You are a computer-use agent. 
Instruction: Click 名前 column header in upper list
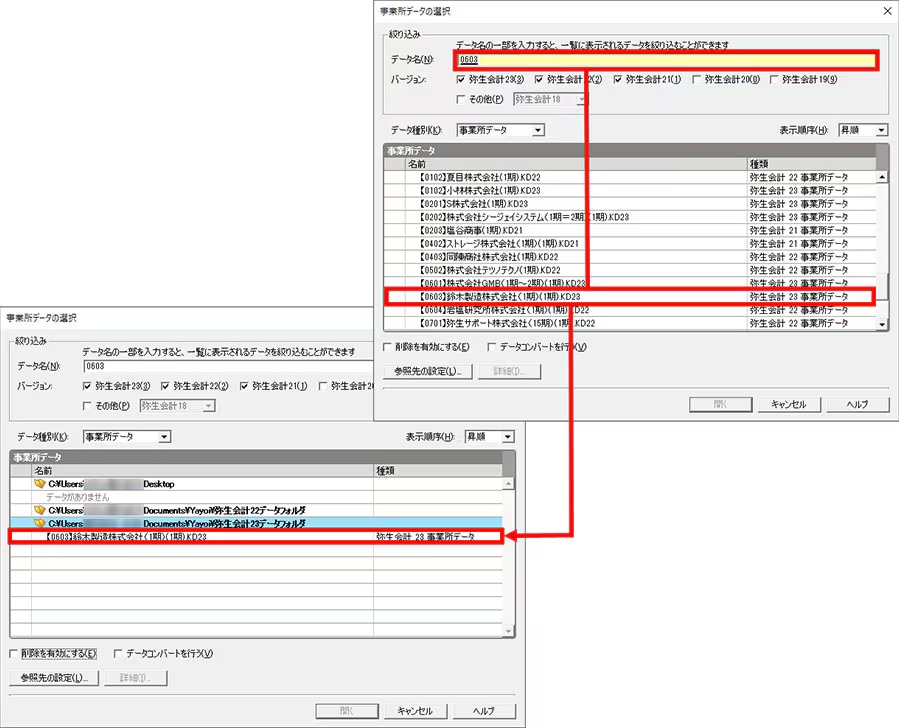[x=576, y=164]
